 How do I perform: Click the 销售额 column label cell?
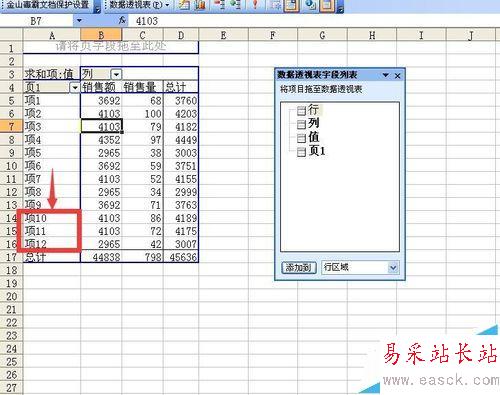[101, 87]
